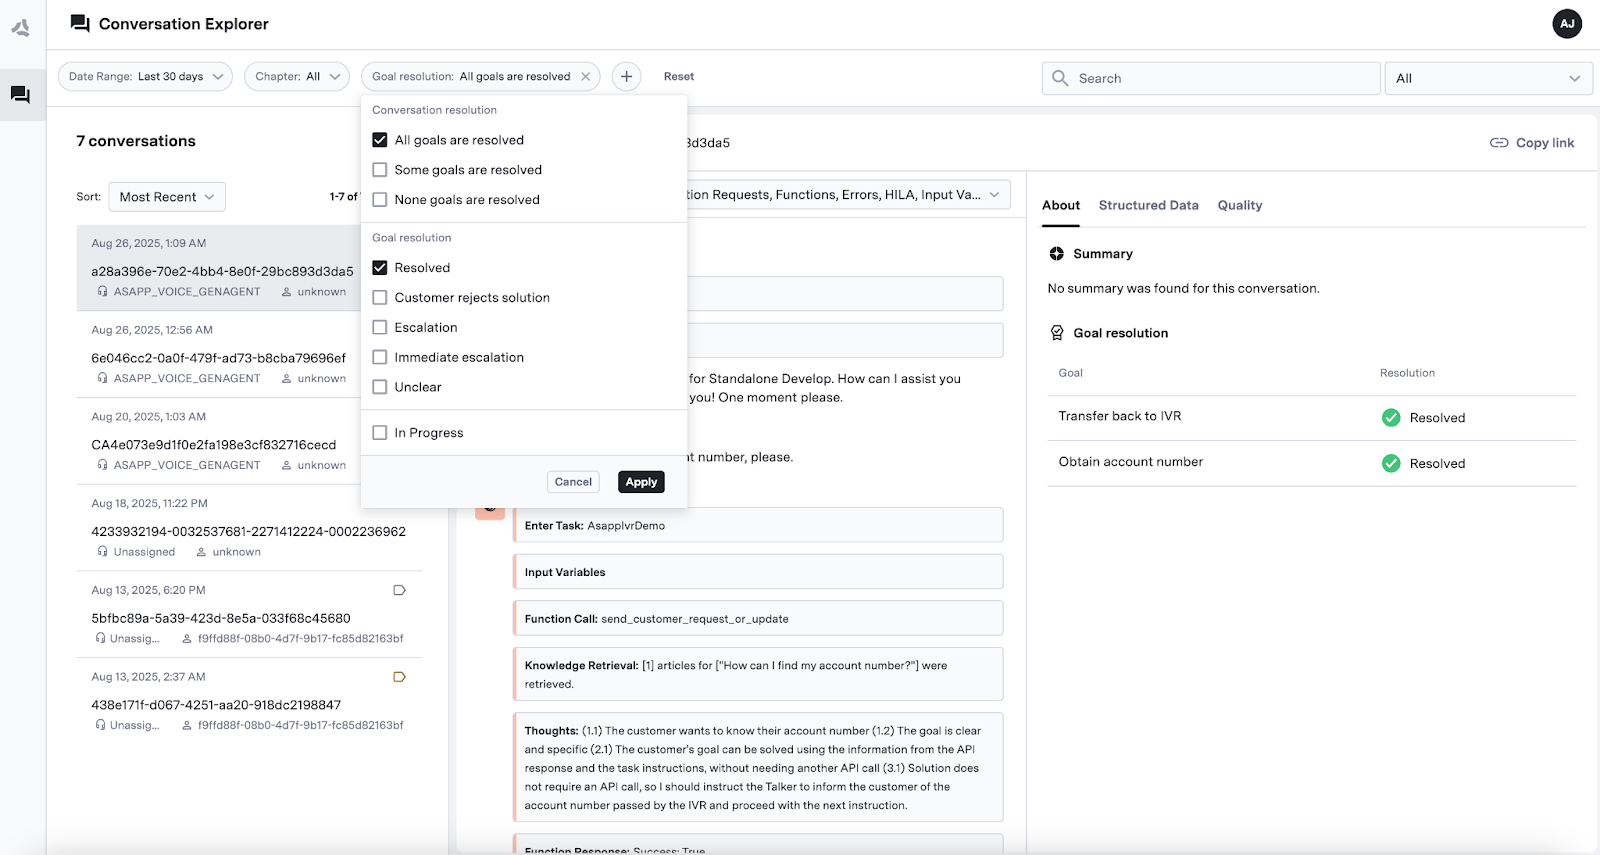This screenshot has height=855, width=1600.
Task: Open the Sort Most Recent dropdown
Action: pyautogui.click(x=167, y=197)
